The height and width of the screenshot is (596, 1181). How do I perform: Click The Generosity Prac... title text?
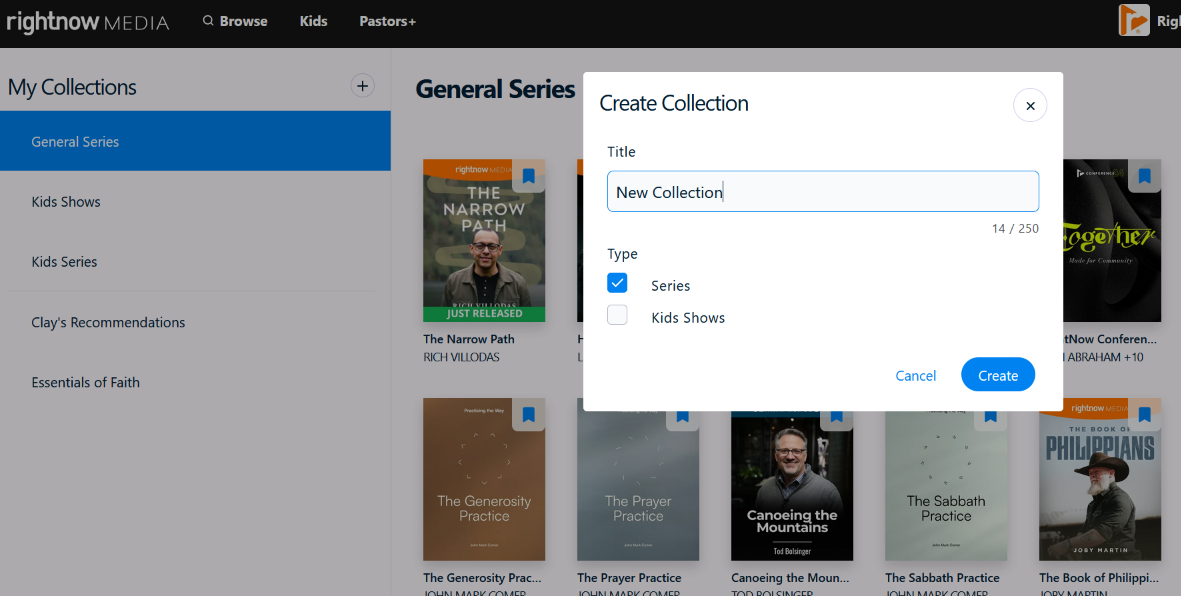point(482,578)
